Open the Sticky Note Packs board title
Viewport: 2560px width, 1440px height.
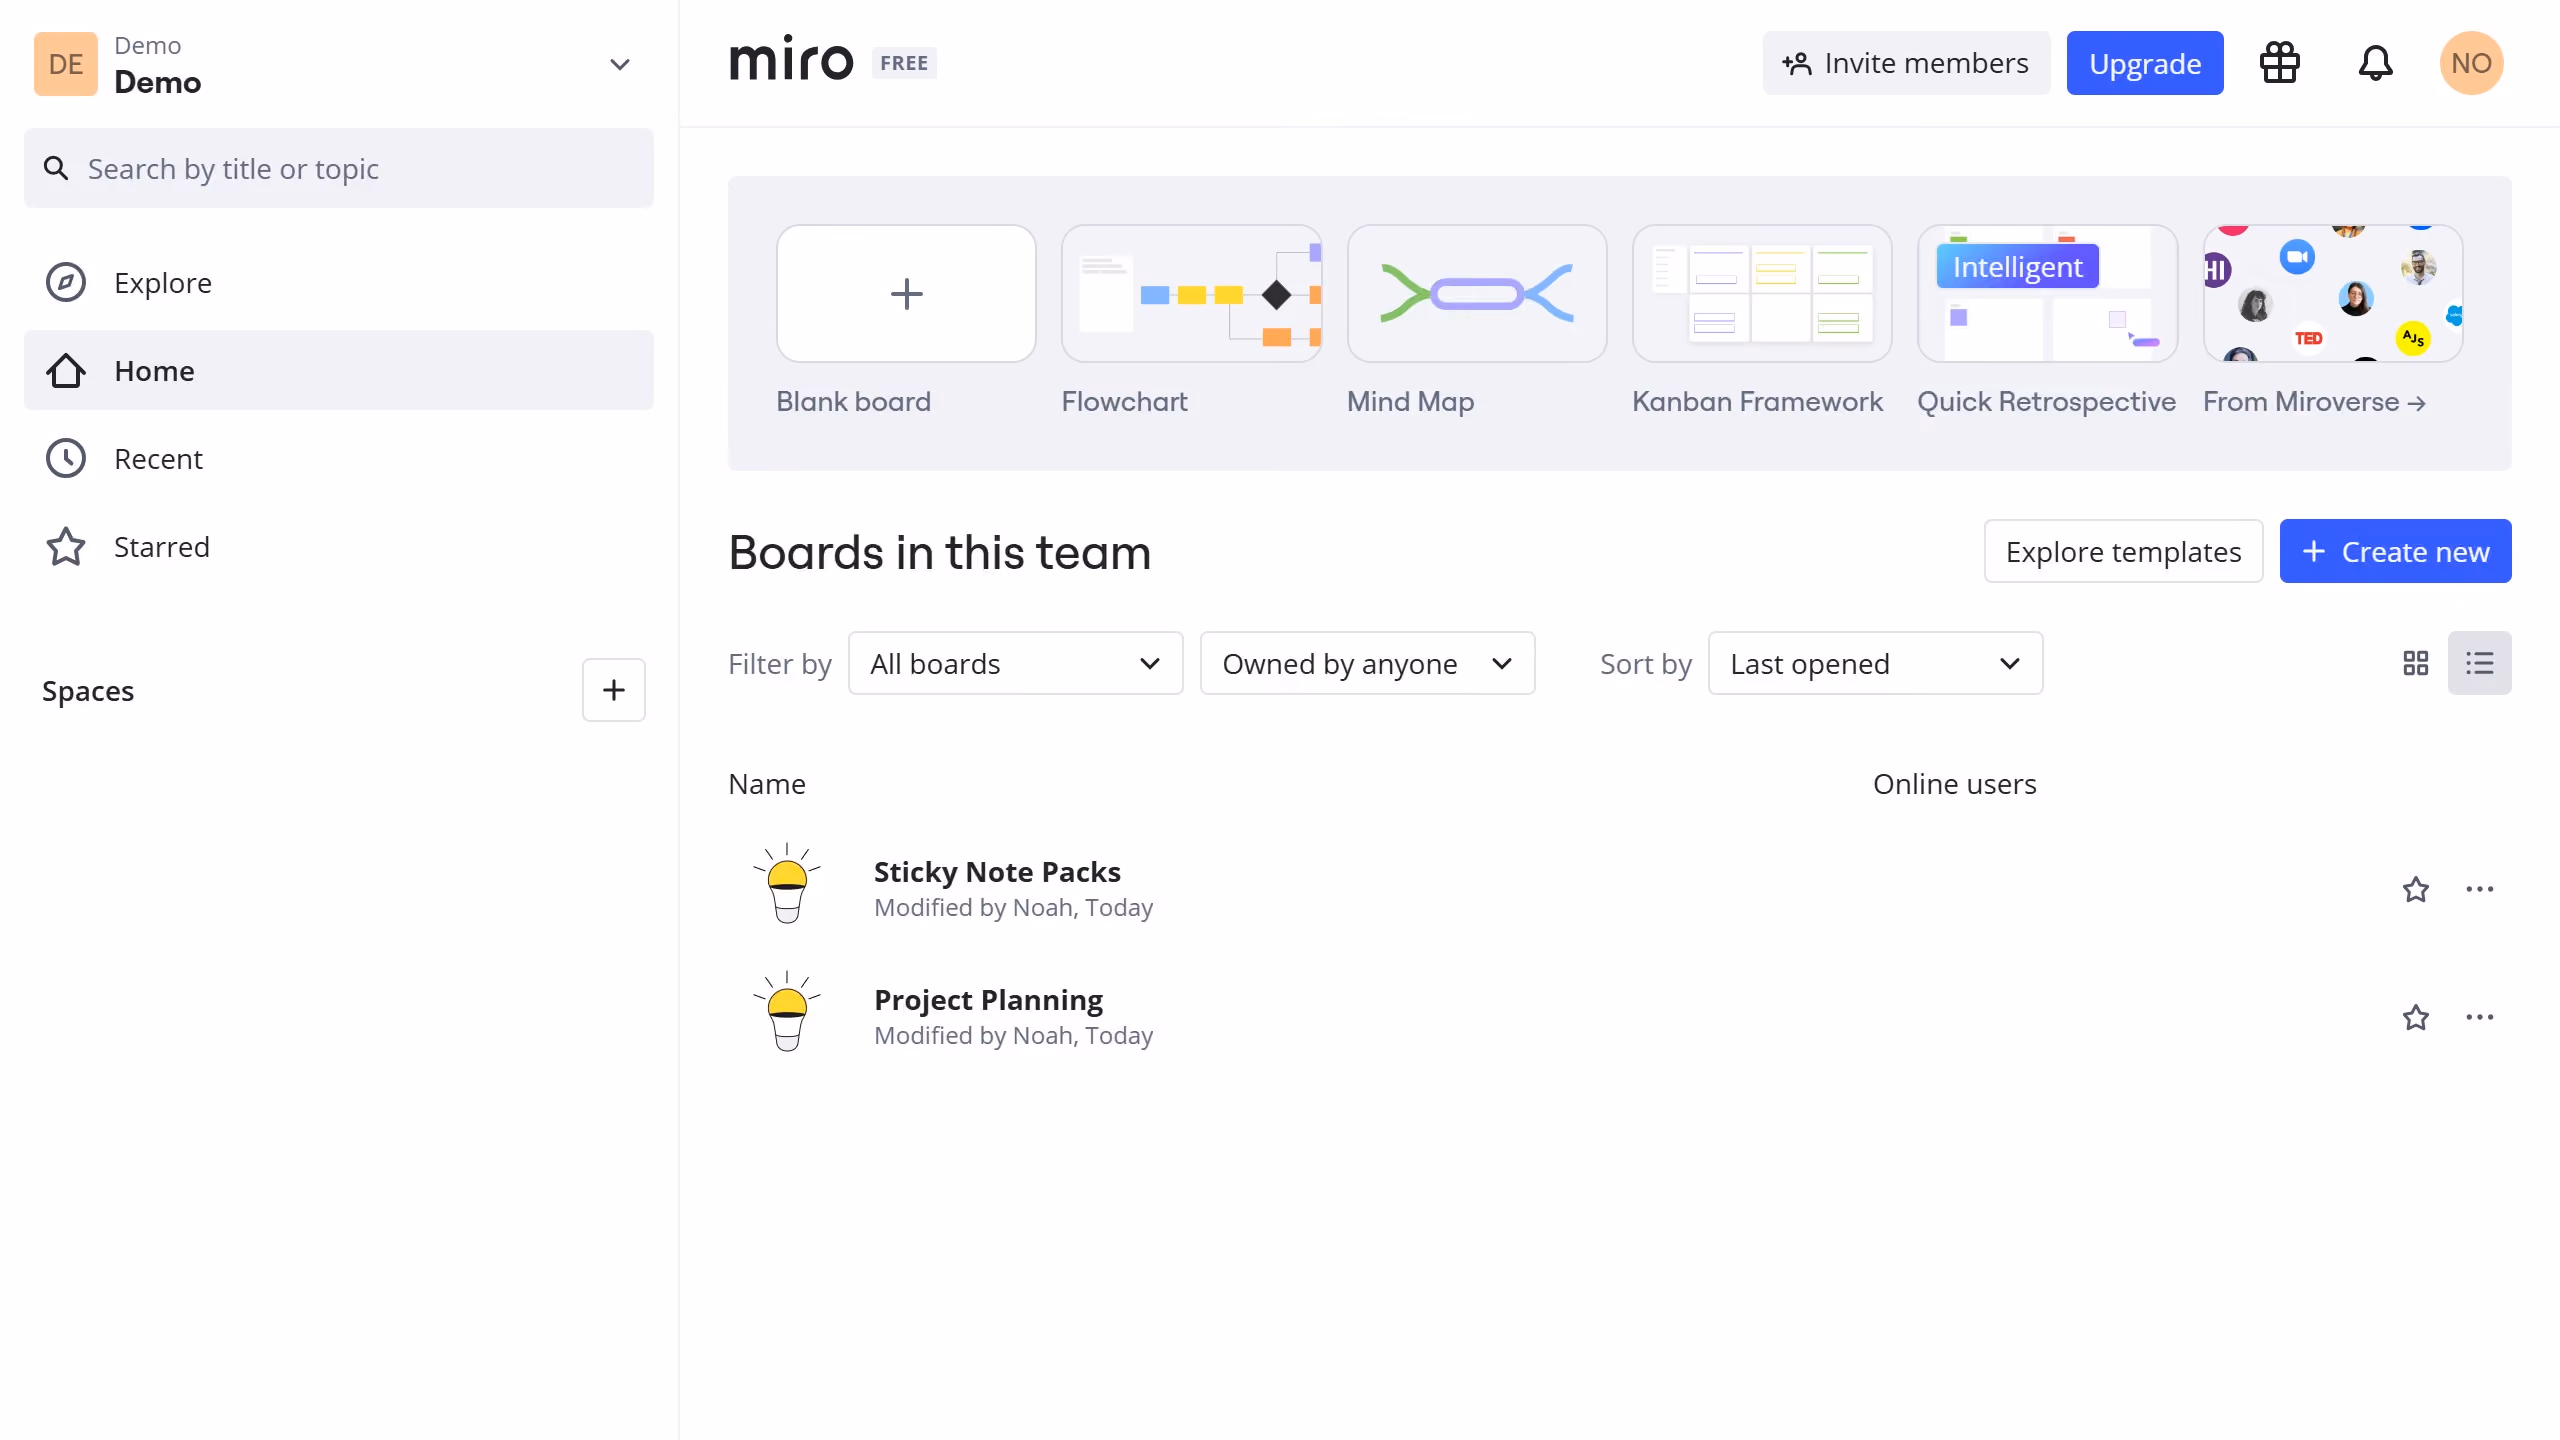[x=997, y=872]
